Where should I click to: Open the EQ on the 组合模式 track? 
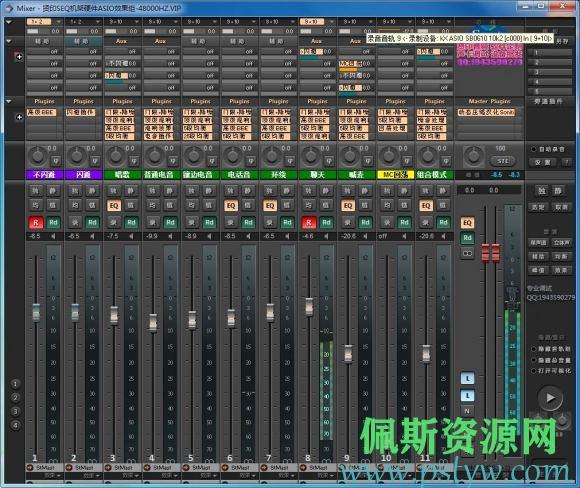coord(426,206)
